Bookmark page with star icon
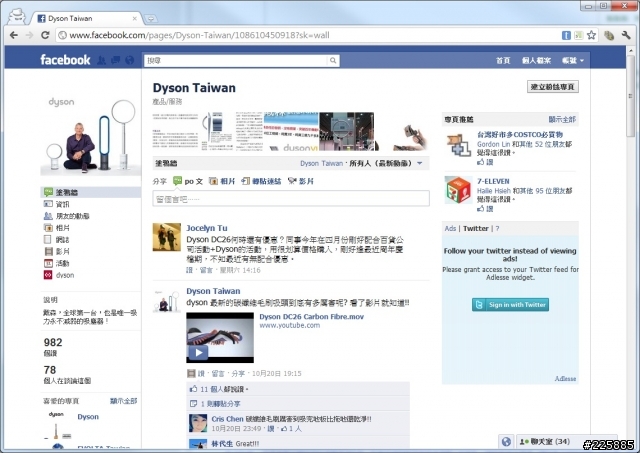640x453 pixels. coord(591,35)
